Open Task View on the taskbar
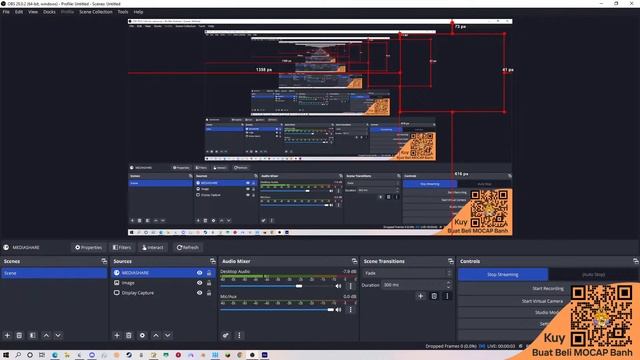640x360 pixels. pos(42,355)
